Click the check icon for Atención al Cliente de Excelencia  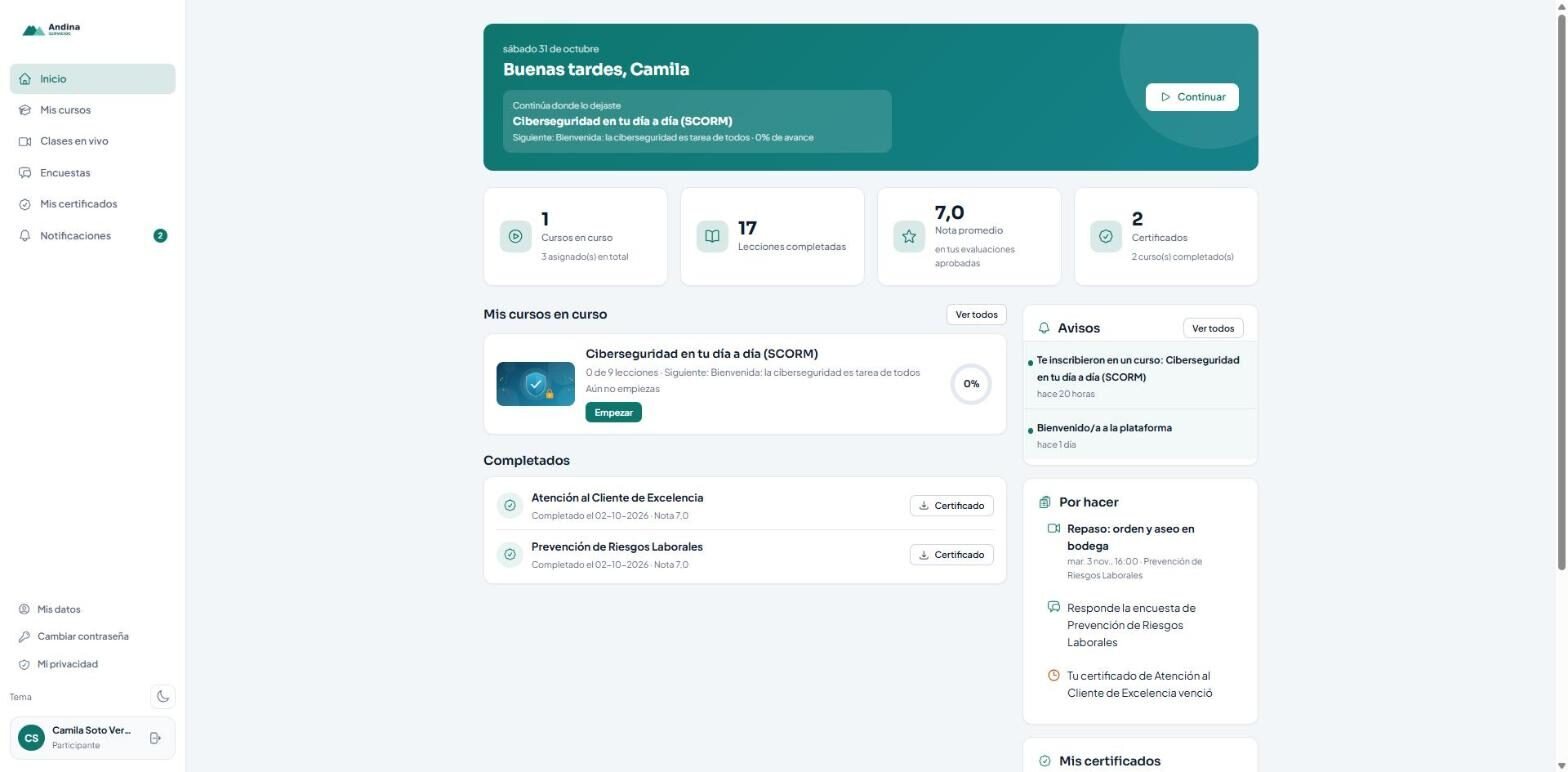coord(510,506)
